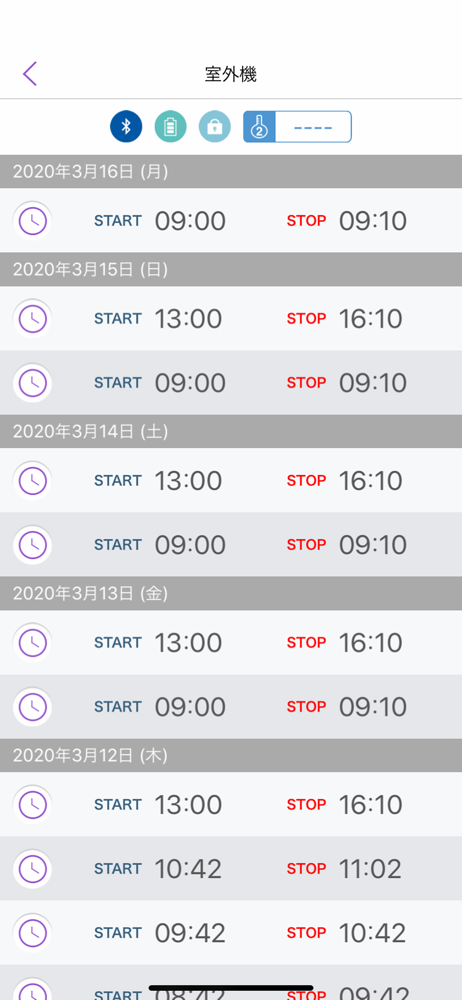
Task: Select the 室外機 page title
Action: coord(231,74)
